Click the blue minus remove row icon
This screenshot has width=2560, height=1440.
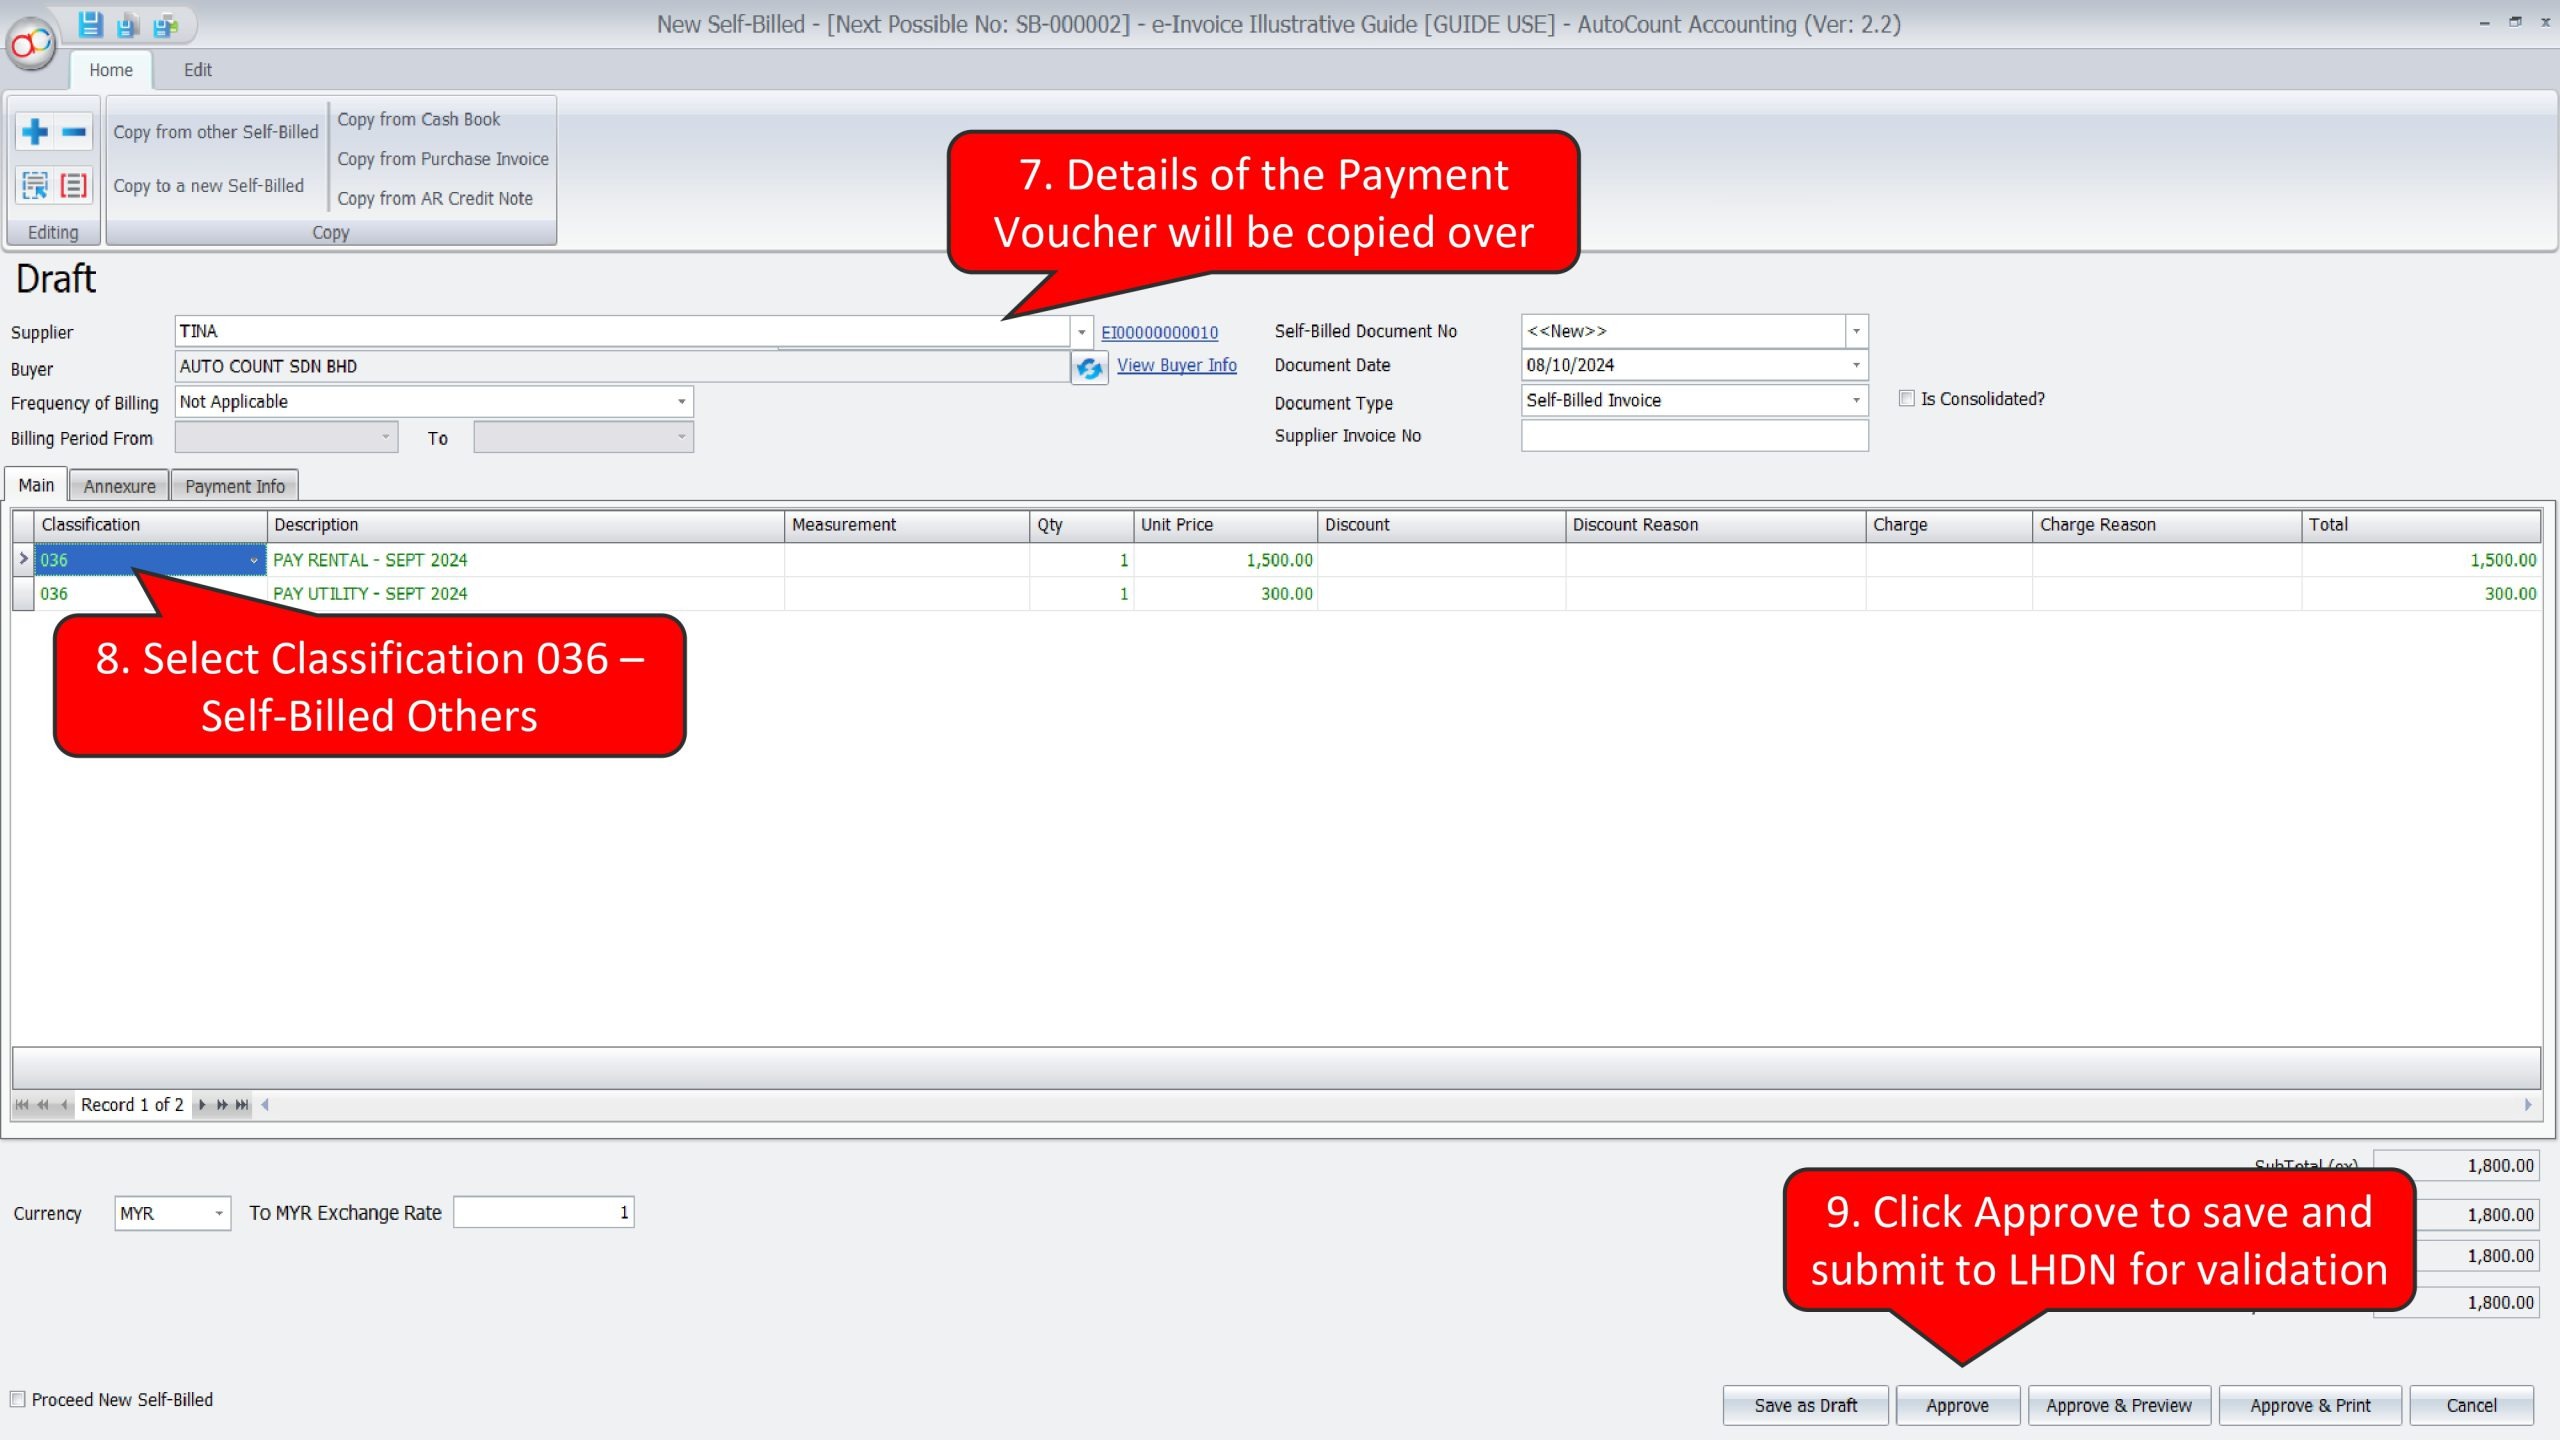(x=74, y=131)
